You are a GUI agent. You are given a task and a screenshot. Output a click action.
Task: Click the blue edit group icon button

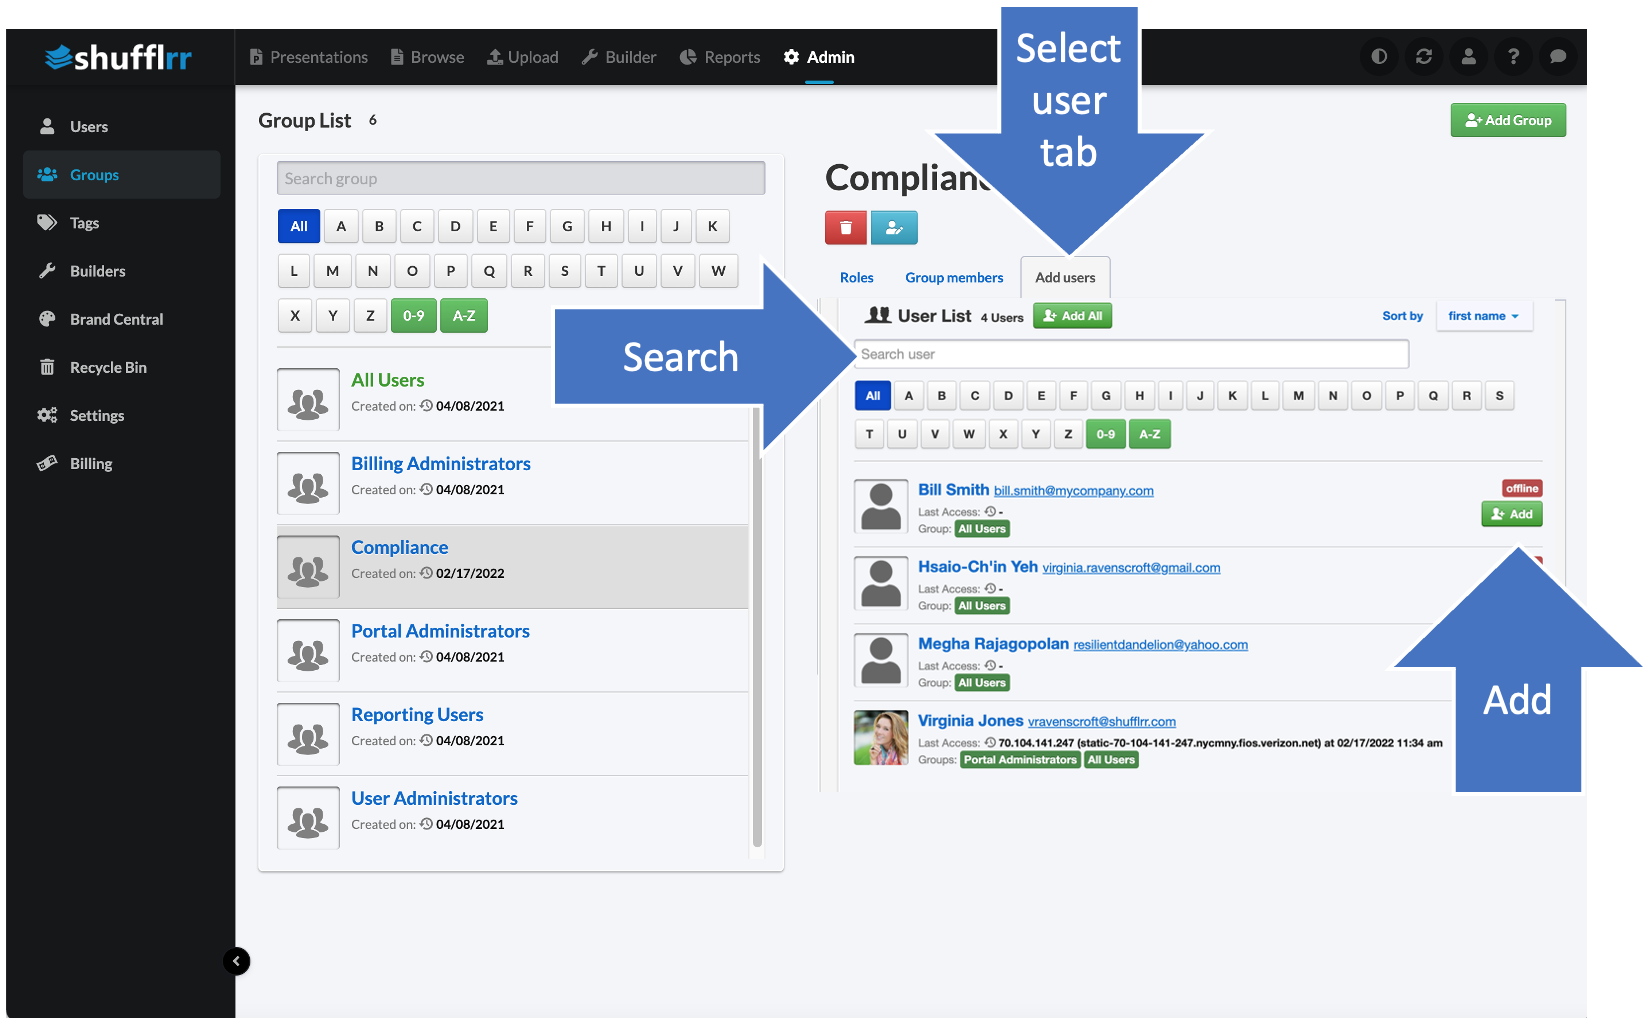click(894, 228)
